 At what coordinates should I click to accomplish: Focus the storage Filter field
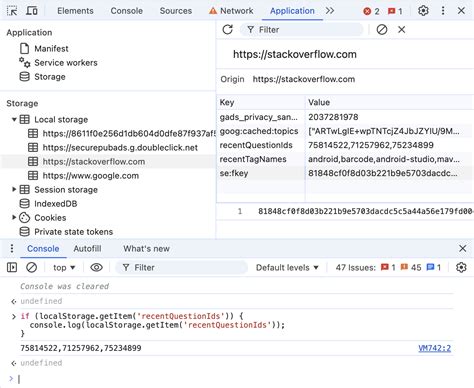302,30
